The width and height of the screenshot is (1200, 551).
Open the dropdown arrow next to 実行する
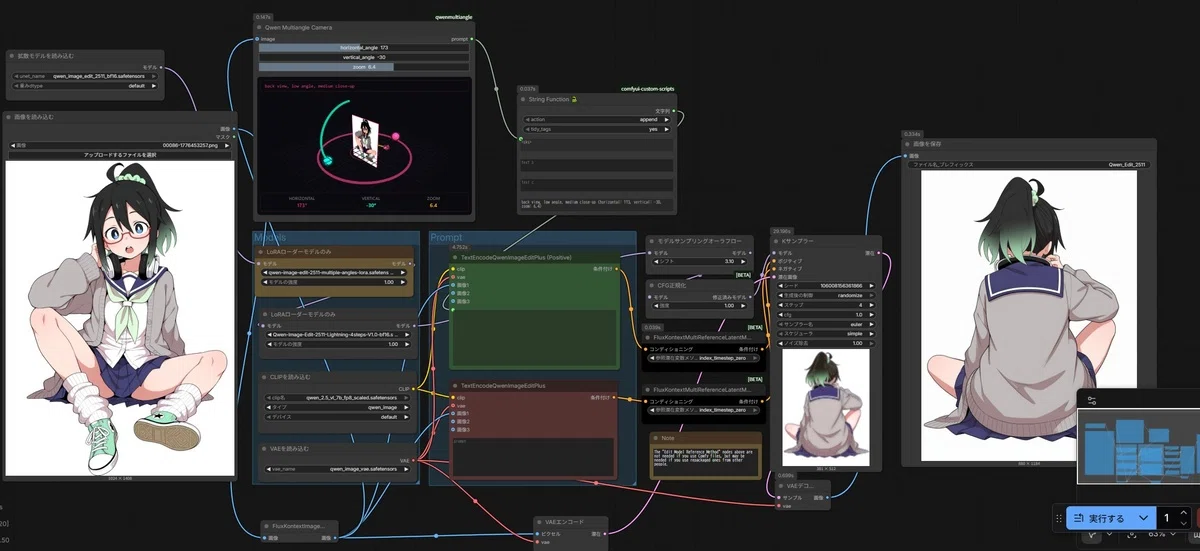pyautogui.click(x=1142, y=518)
